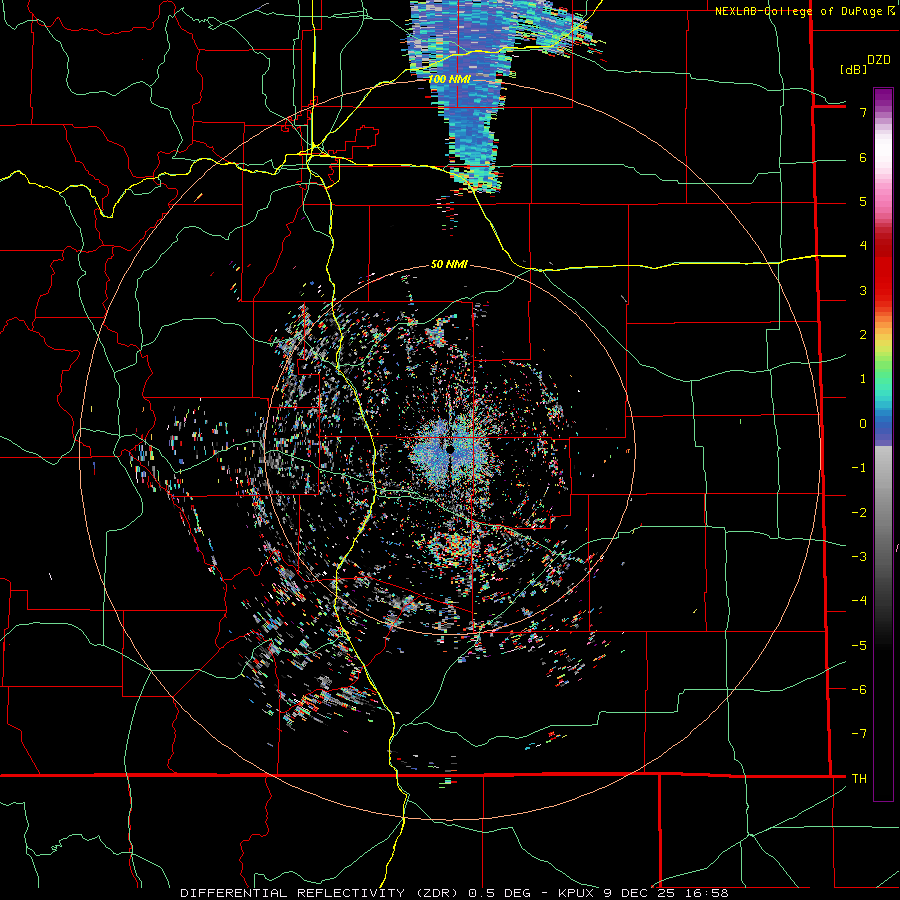Screen dimensions: 900x900
Task: Click the legend value -3
Action: (859, 556)
